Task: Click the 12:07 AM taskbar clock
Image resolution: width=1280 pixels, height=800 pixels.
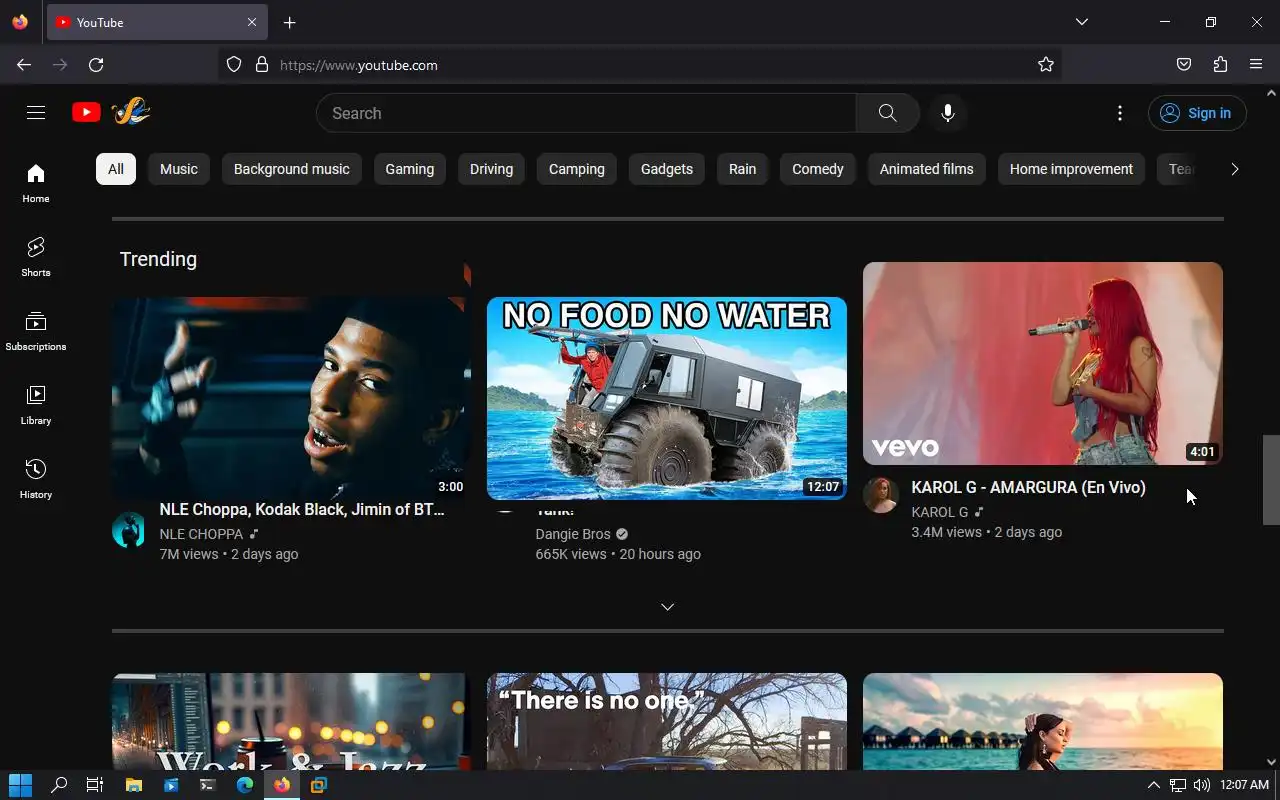Action: click(x=1245, y=785)
